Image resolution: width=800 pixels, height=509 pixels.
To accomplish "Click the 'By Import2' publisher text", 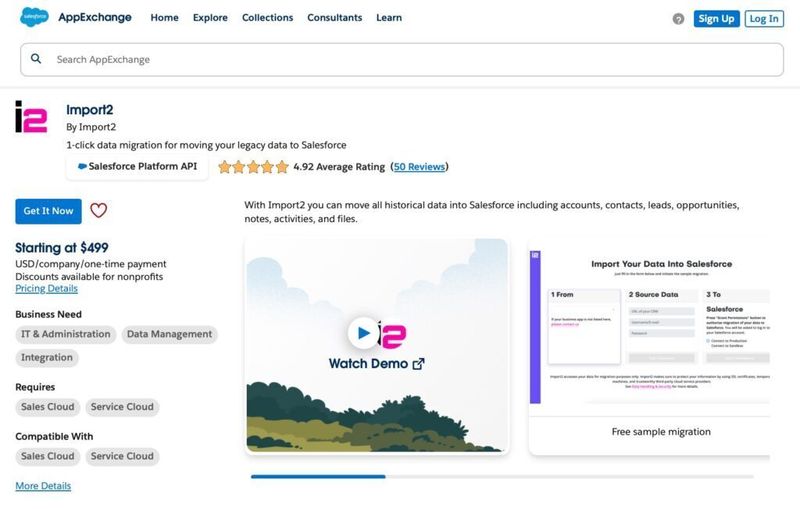I will tap(91, 127).
